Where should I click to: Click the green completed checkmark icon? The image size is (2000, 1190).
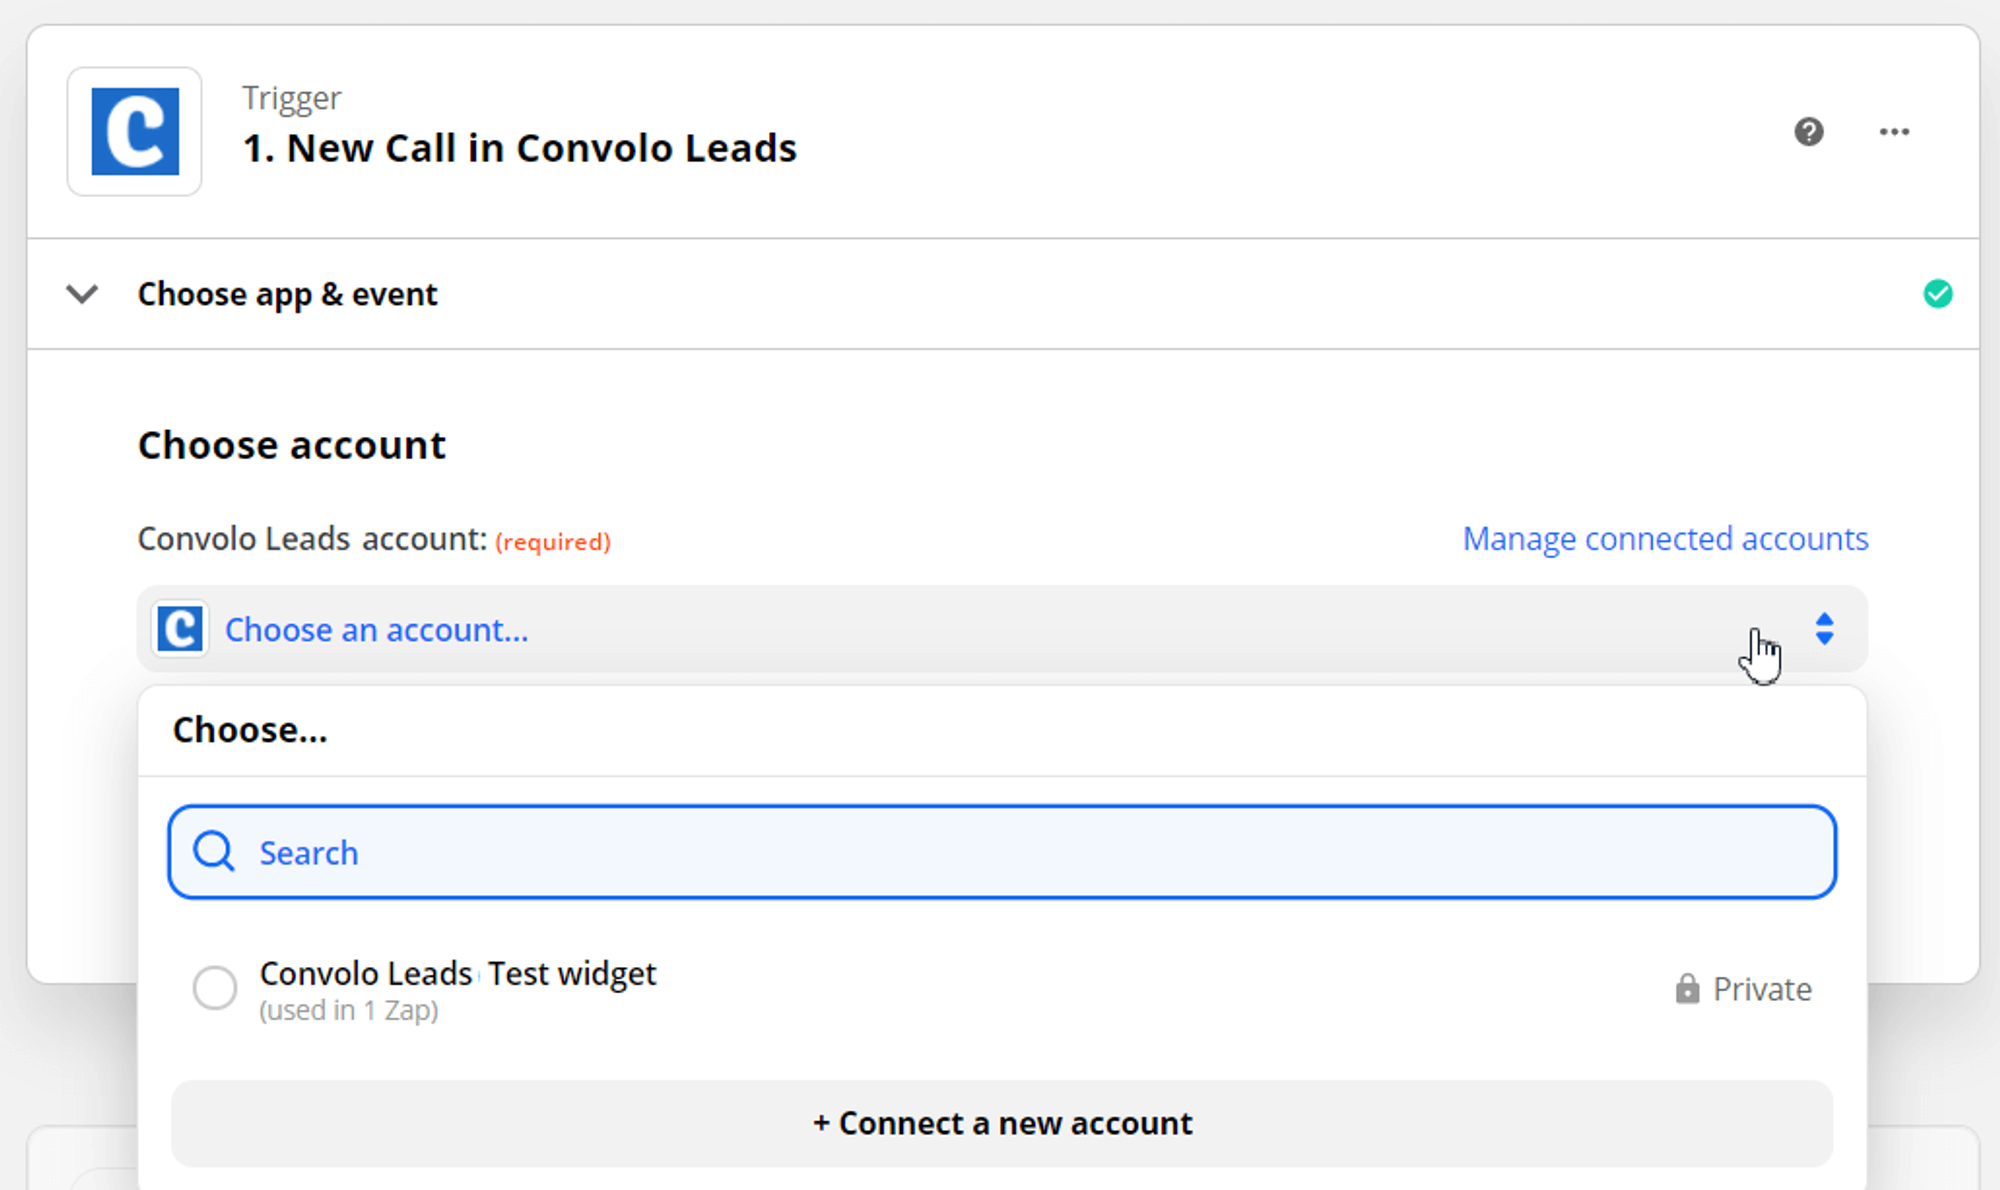(x=1937, y=294)
